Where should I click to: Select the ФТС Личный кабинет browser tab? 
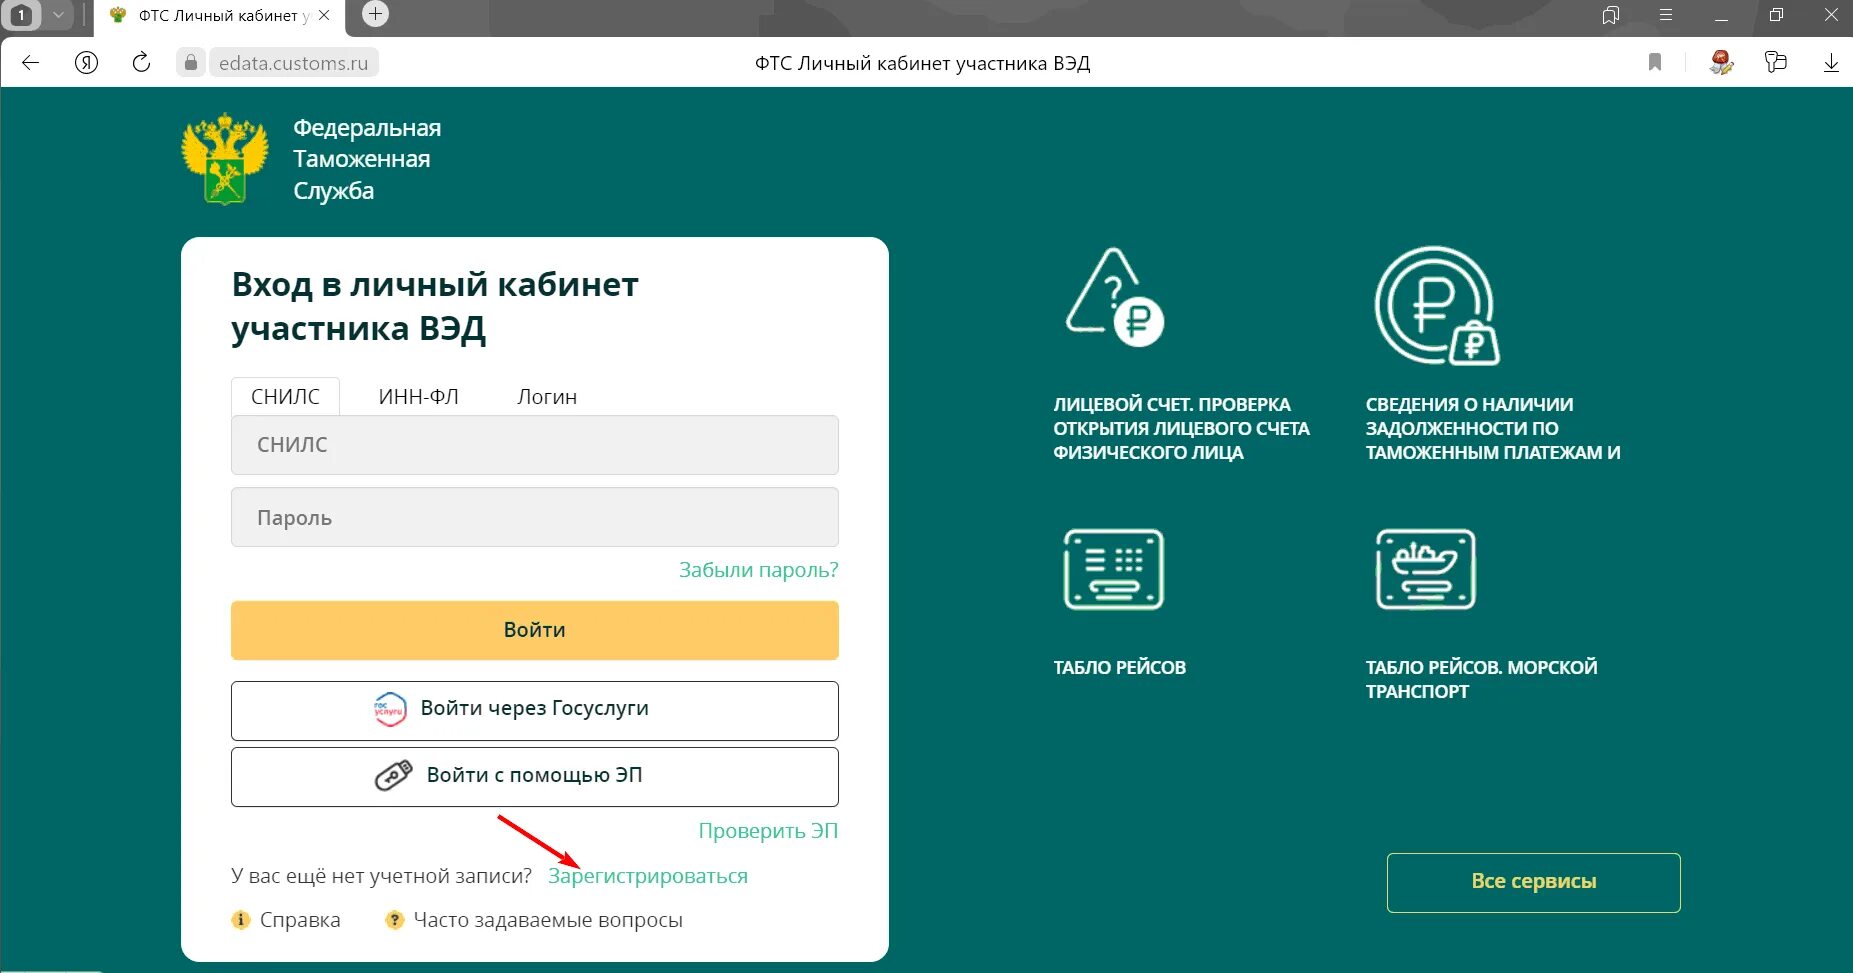(x=218, y=16)
